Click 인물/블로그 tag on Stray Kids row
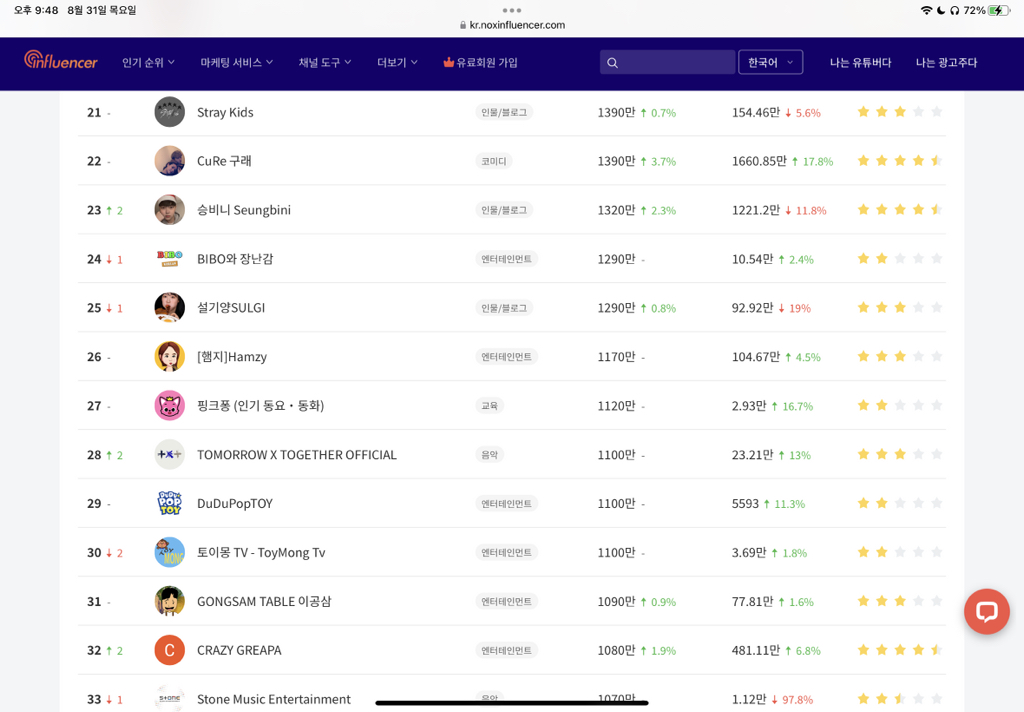 coord(504,112)
